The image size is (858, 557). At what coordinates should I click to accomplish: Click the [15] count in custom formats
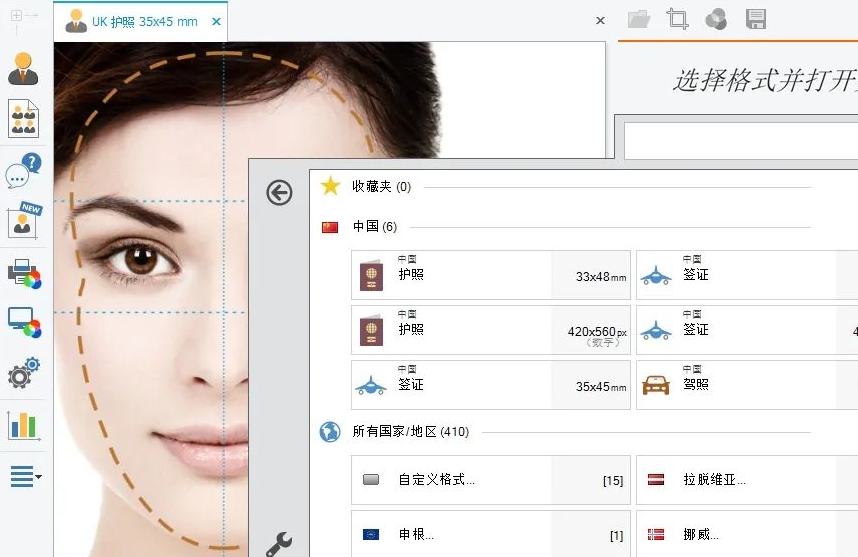pyautogui.click(x=613, y=480)
